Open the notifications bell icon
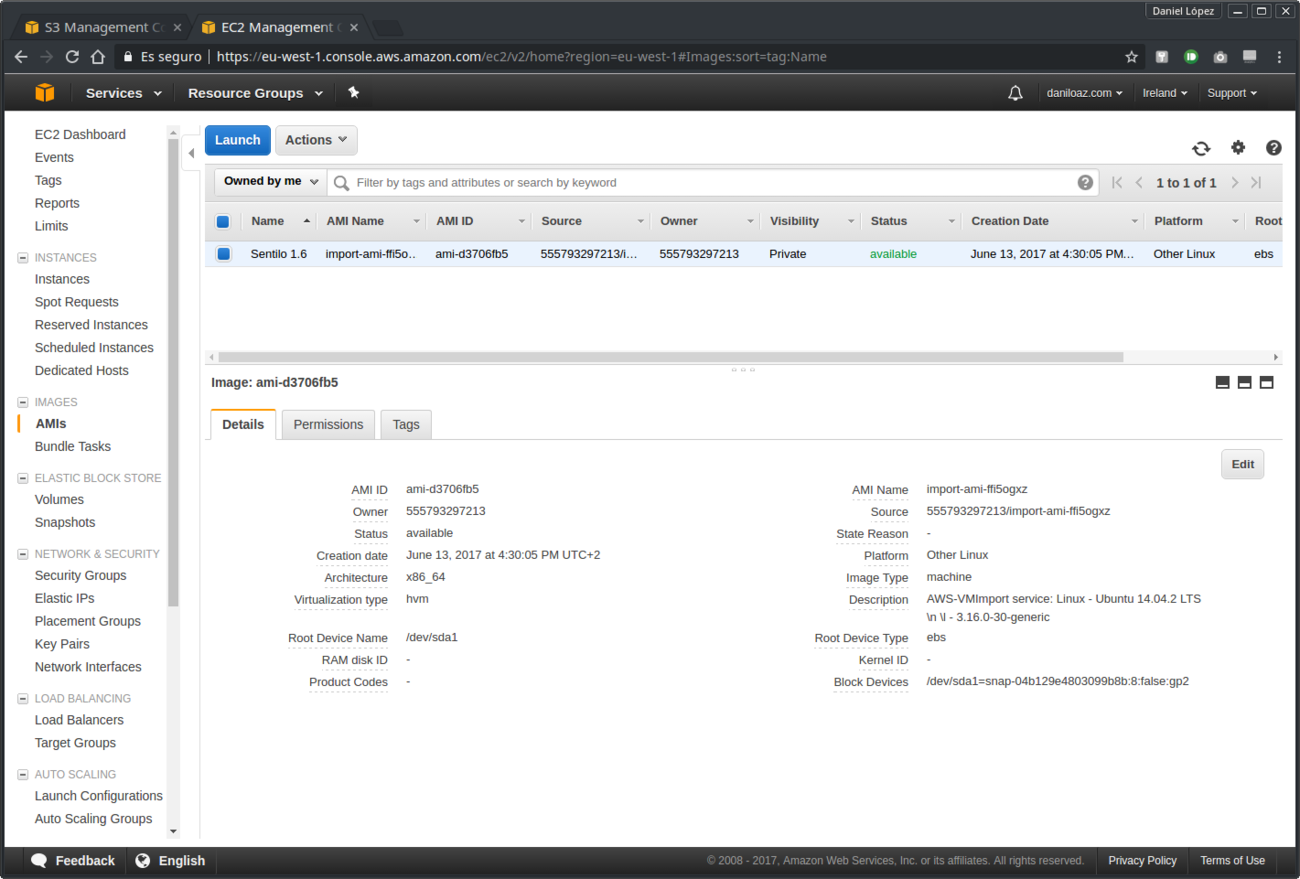Viewport: 1300px width, 879px height. [1015, 93]
